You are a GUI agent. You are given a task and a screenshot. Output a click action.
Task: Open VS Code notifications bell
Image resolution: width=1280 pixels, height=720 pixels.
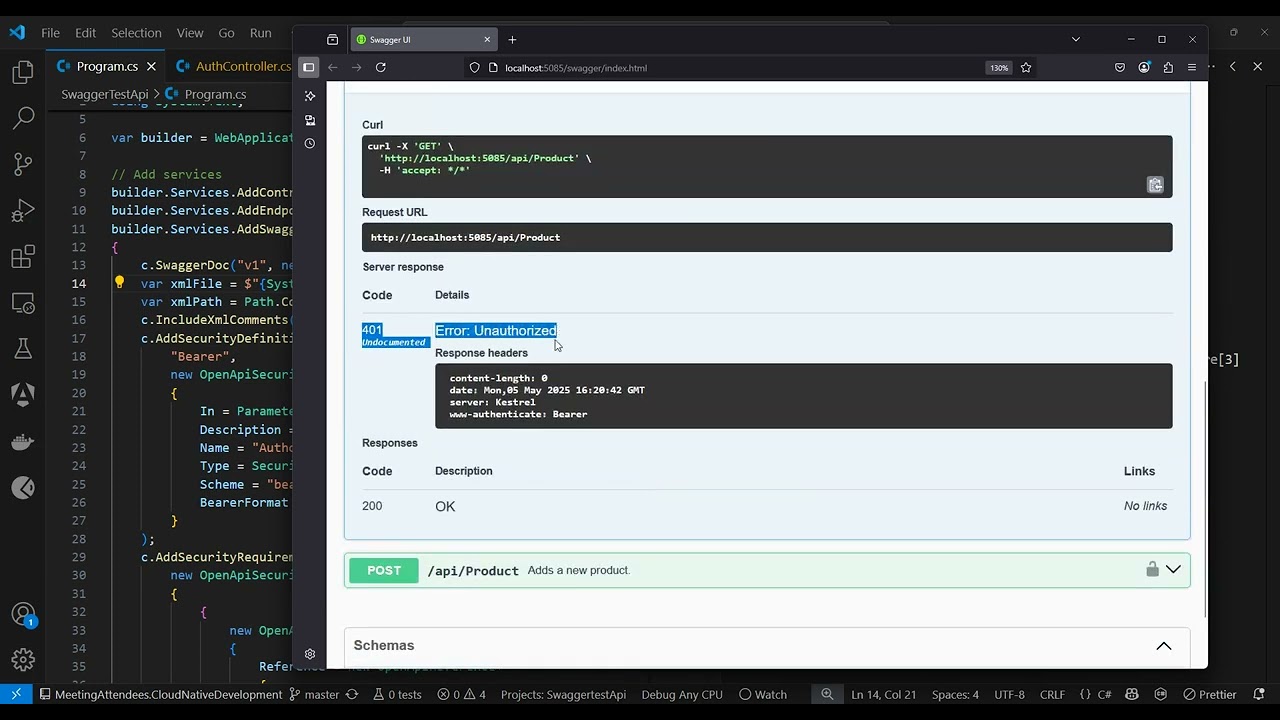[x=1258, y=694]
